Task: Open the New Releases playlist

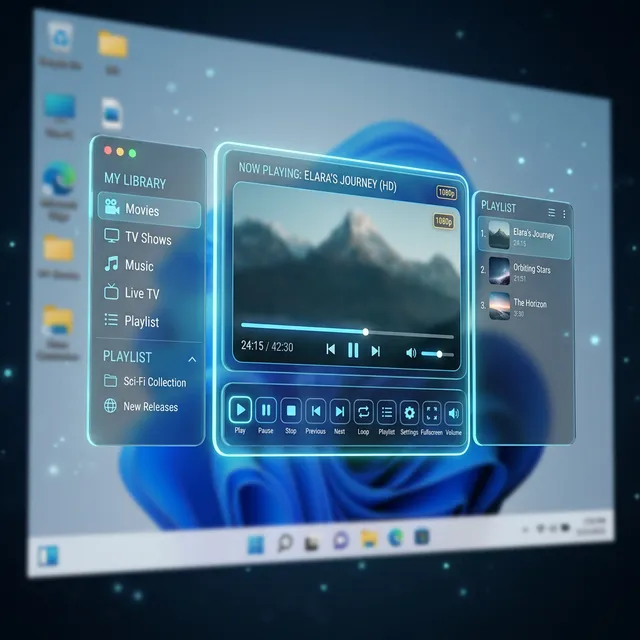Action: [141, 406]
